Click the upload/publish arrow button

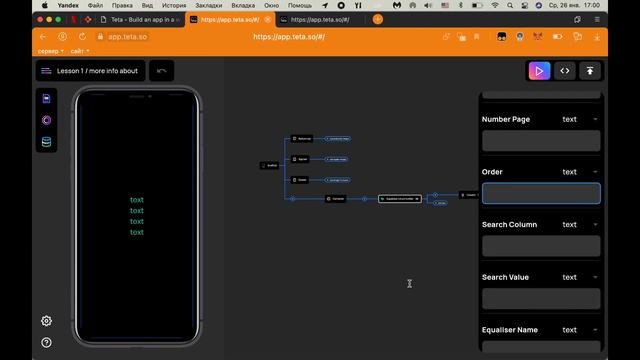590,71
